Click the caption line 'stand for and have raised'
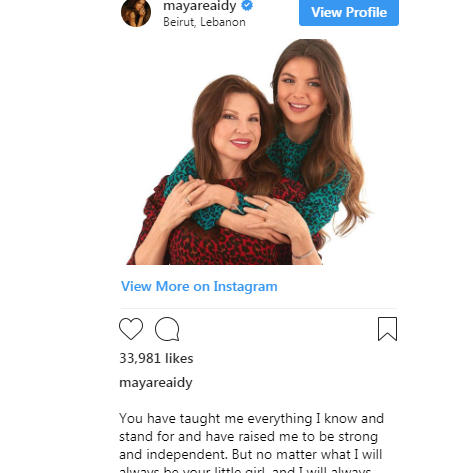This screenshot has height=473, width=461. pyautogui.click(x=249, y=436)
